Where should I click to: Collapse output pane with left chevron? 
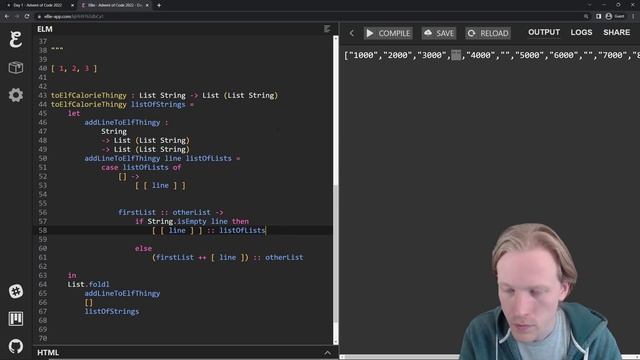(x=352, y=33)
